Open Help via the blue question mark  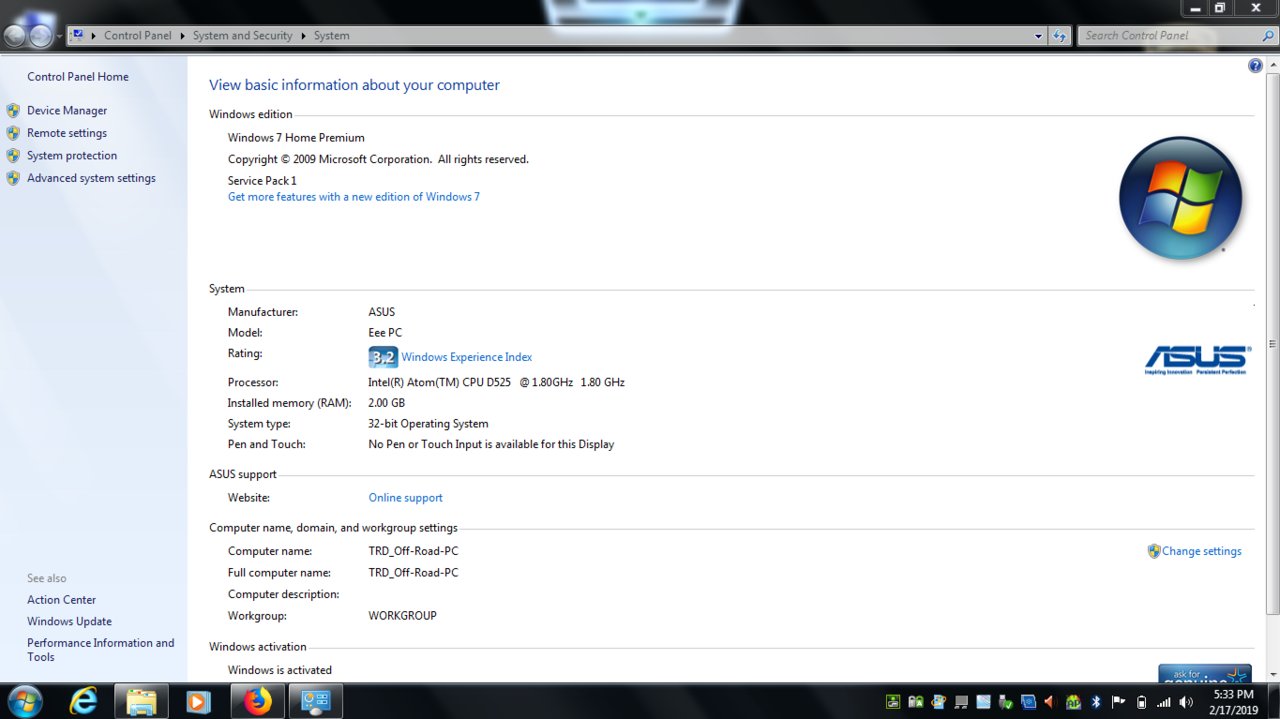pos(1255,66)
